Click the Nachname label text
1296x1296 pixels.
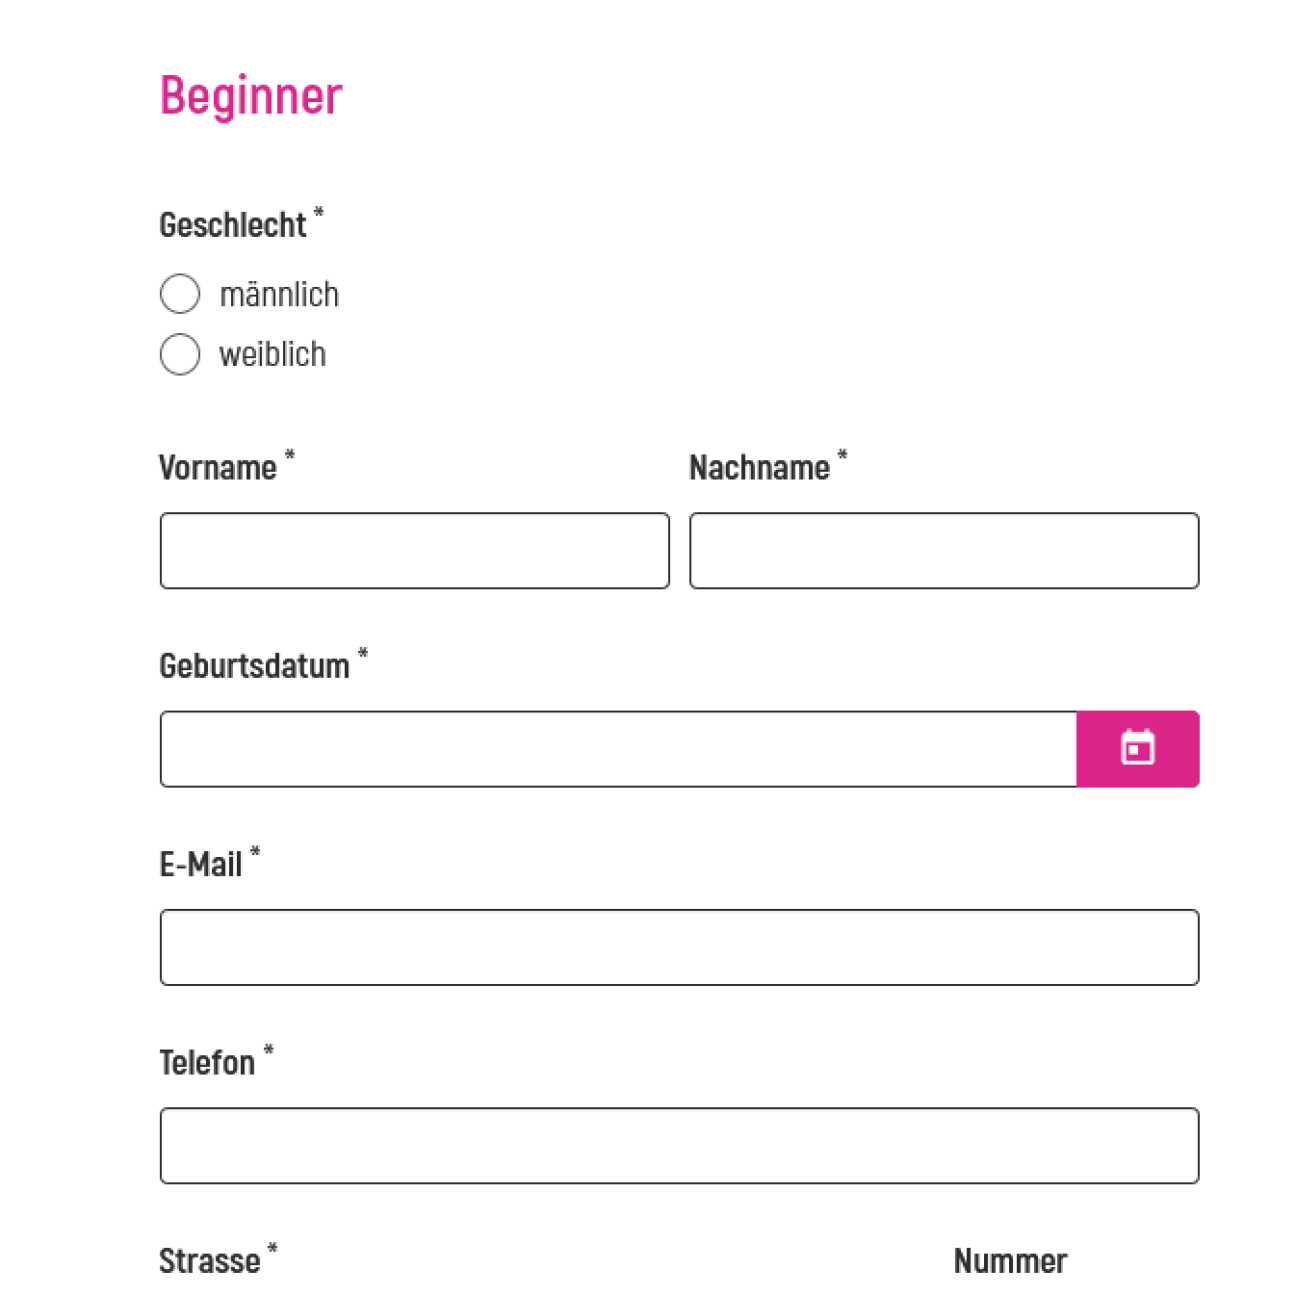760,467
